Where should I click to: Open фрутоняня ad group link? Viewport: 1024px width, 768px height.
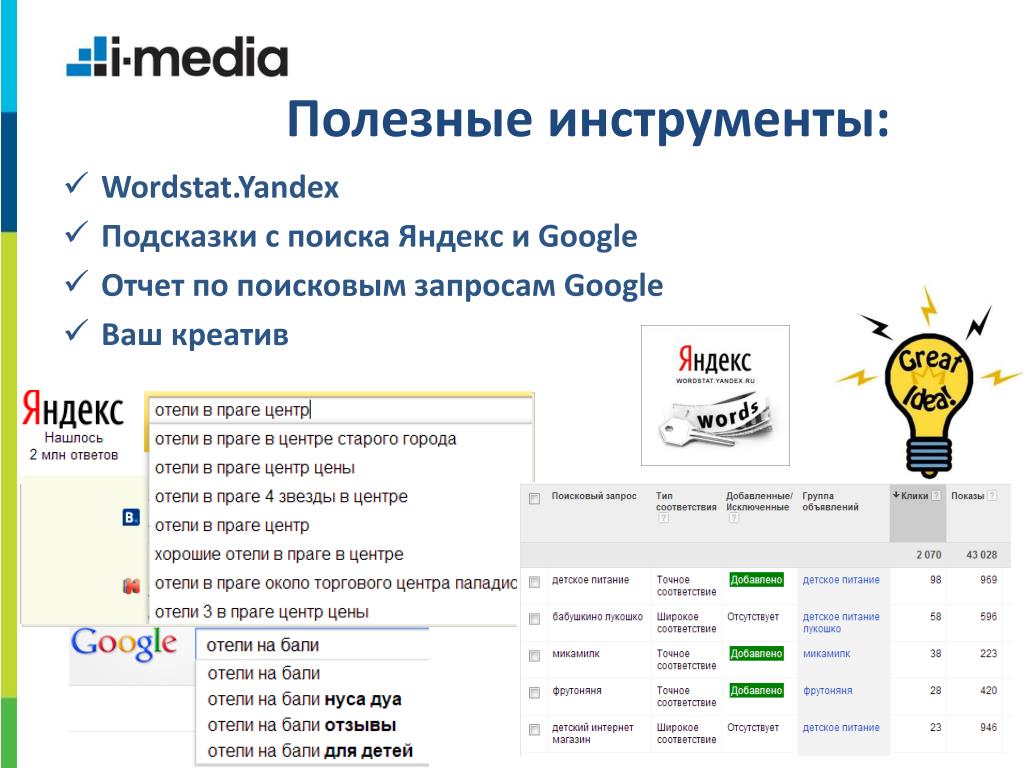827,691
